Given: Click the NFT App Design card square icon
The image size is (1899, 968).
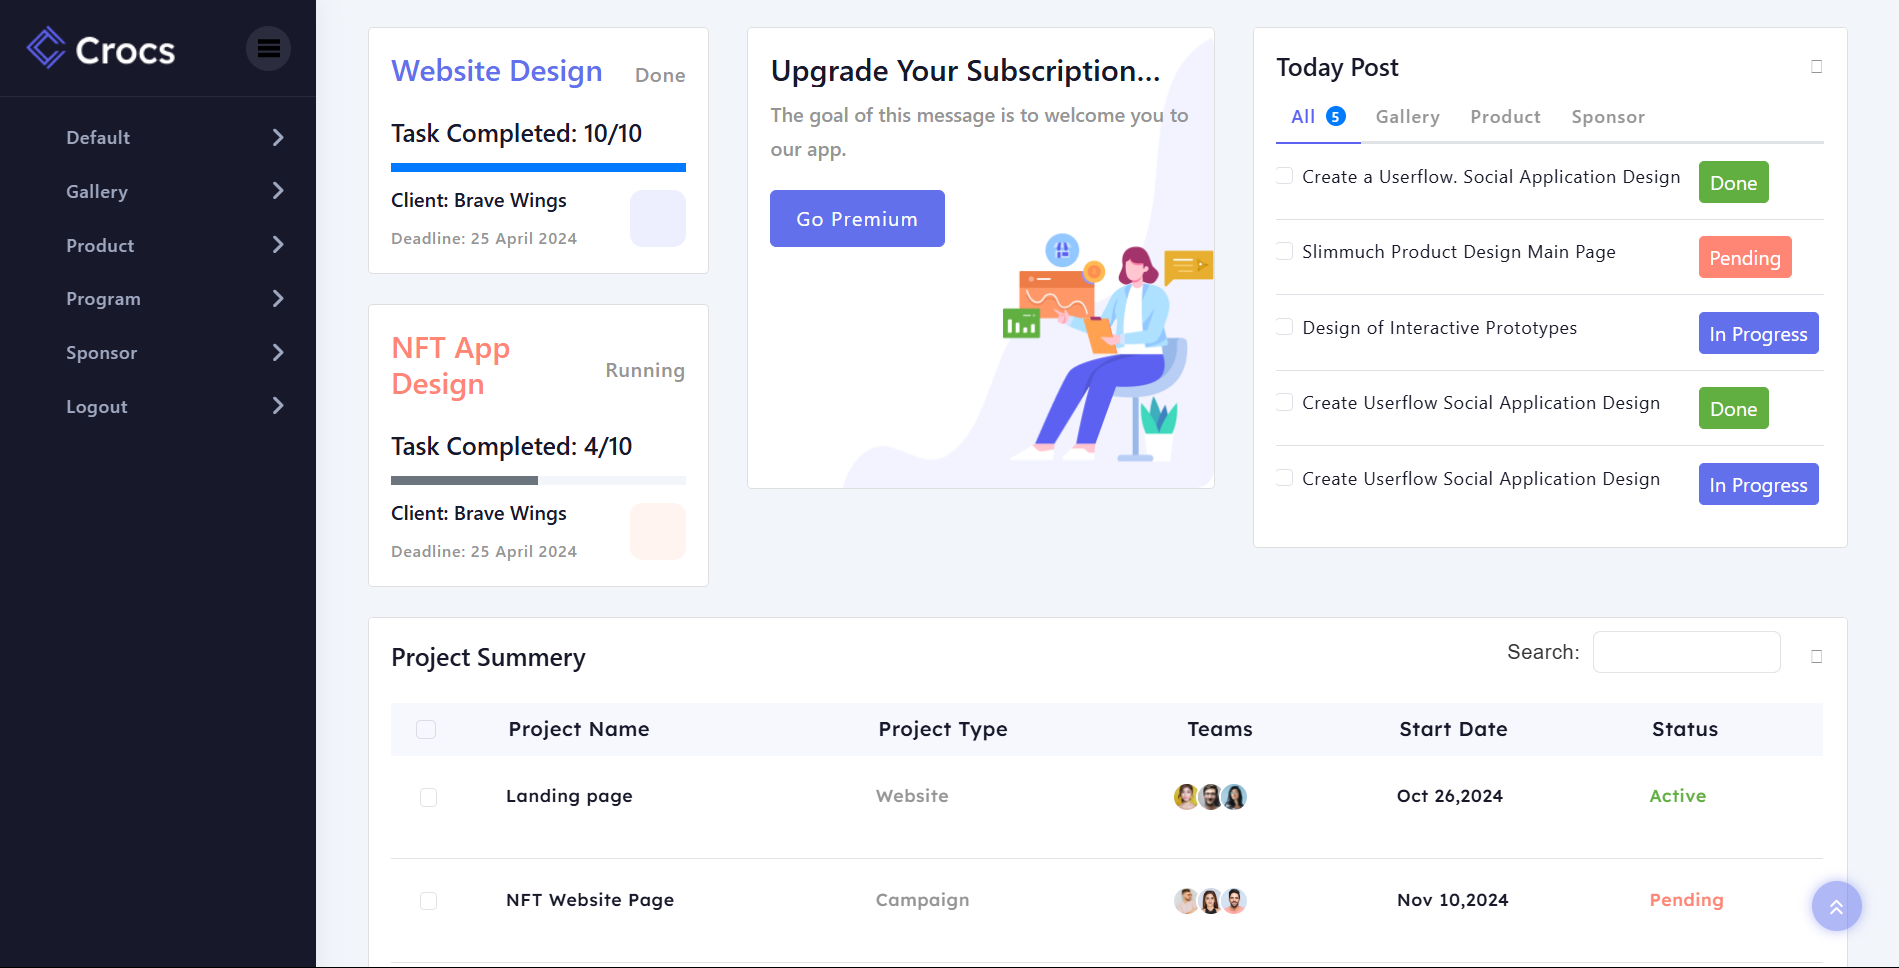Looking at the screenshot, I should (x=657, y=531).
